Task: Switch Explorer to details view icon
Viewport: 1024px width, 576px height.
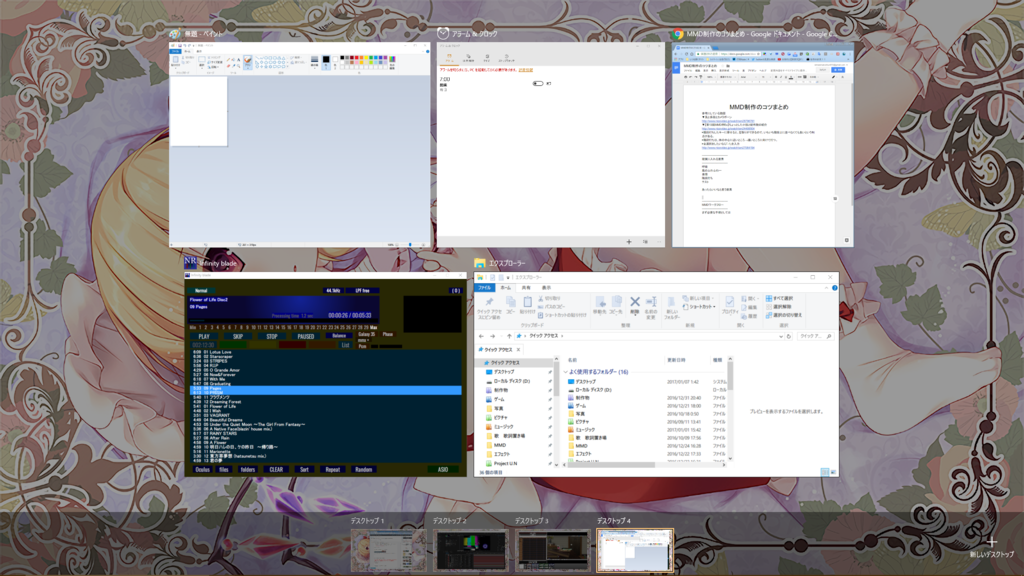Action: (825, 472)
